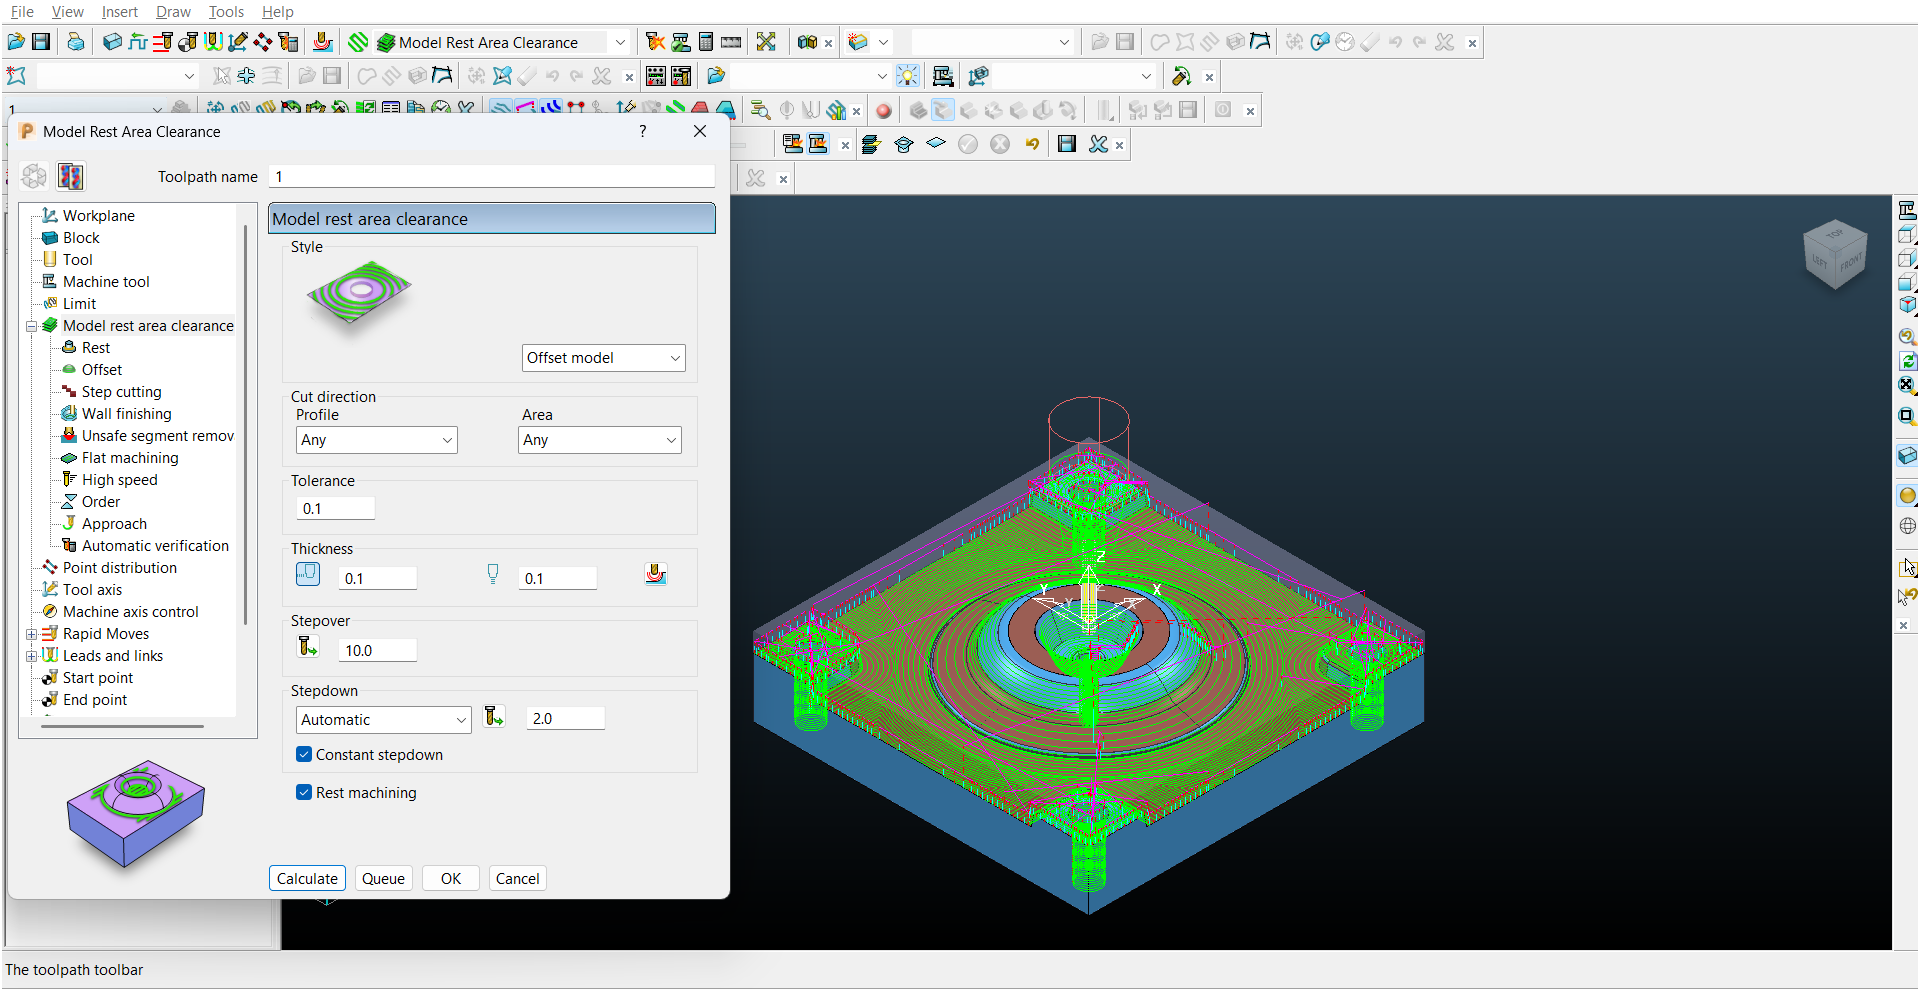The width and height of the screenshot is (1920, 991).
Task: Click the view cube in the viewport
Action: pyautogui.click(x=1834, y=255)
